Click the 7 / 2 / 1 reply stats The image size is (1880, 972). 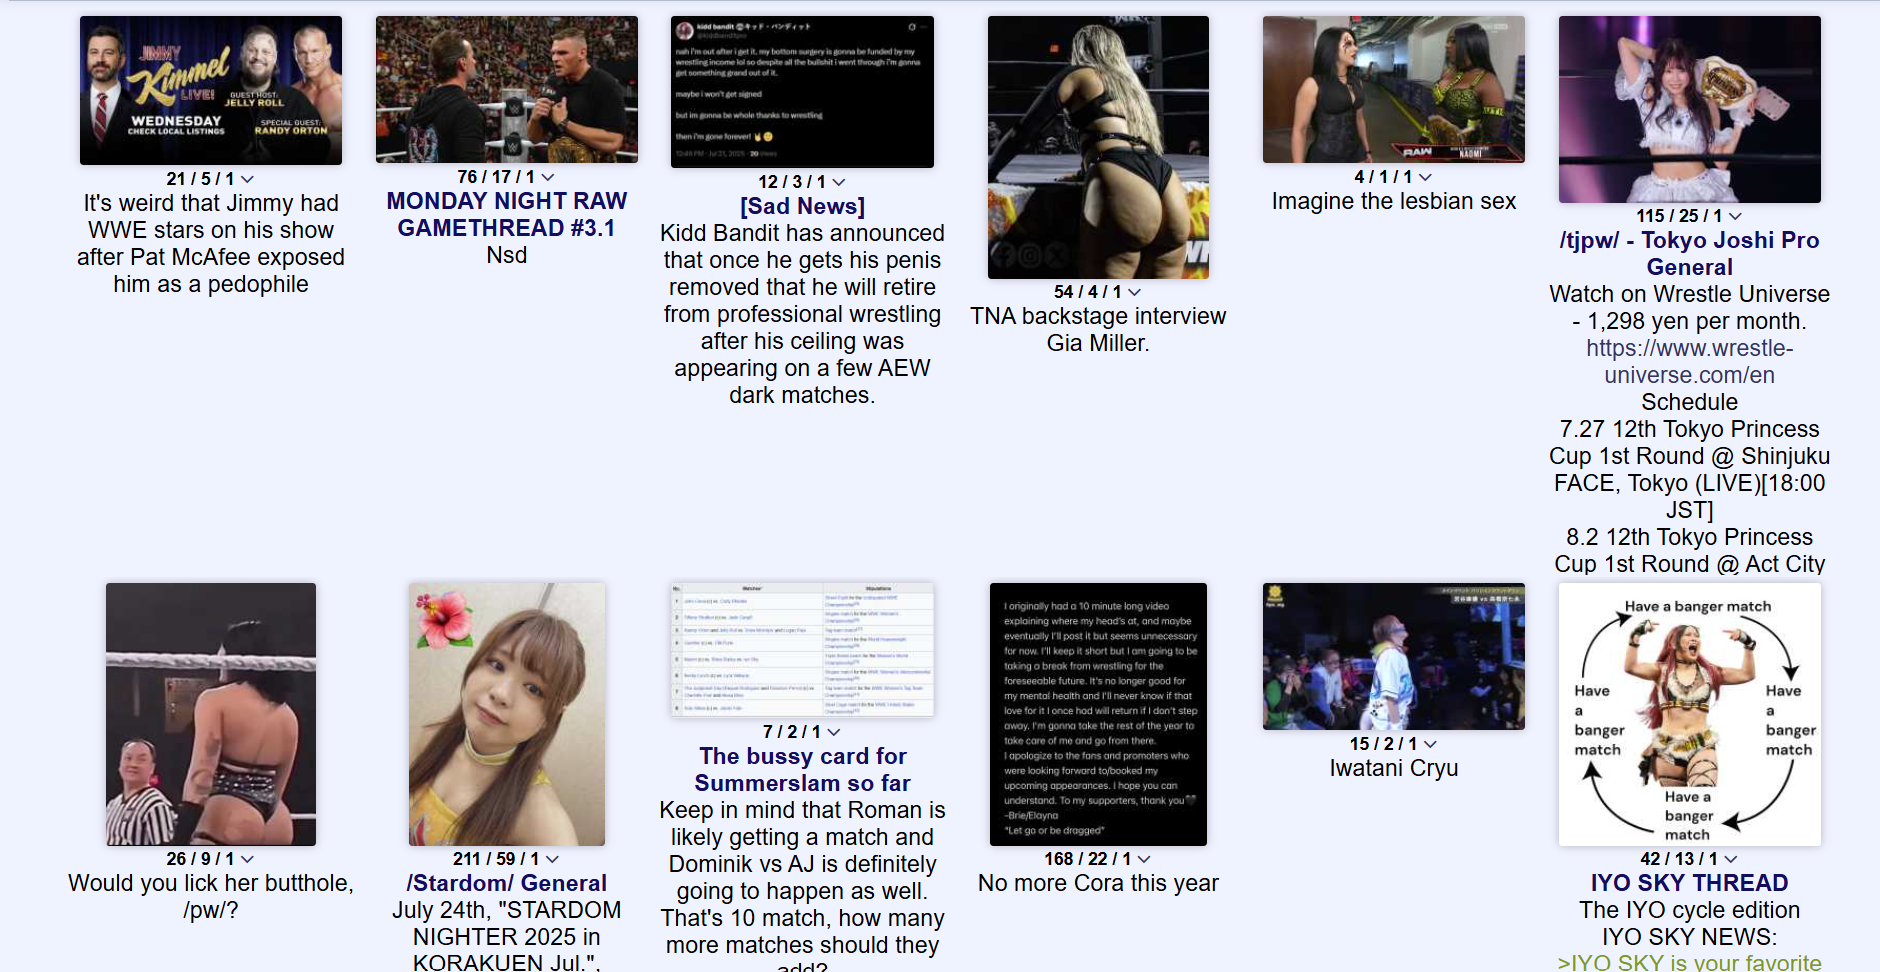pos(792,732)
